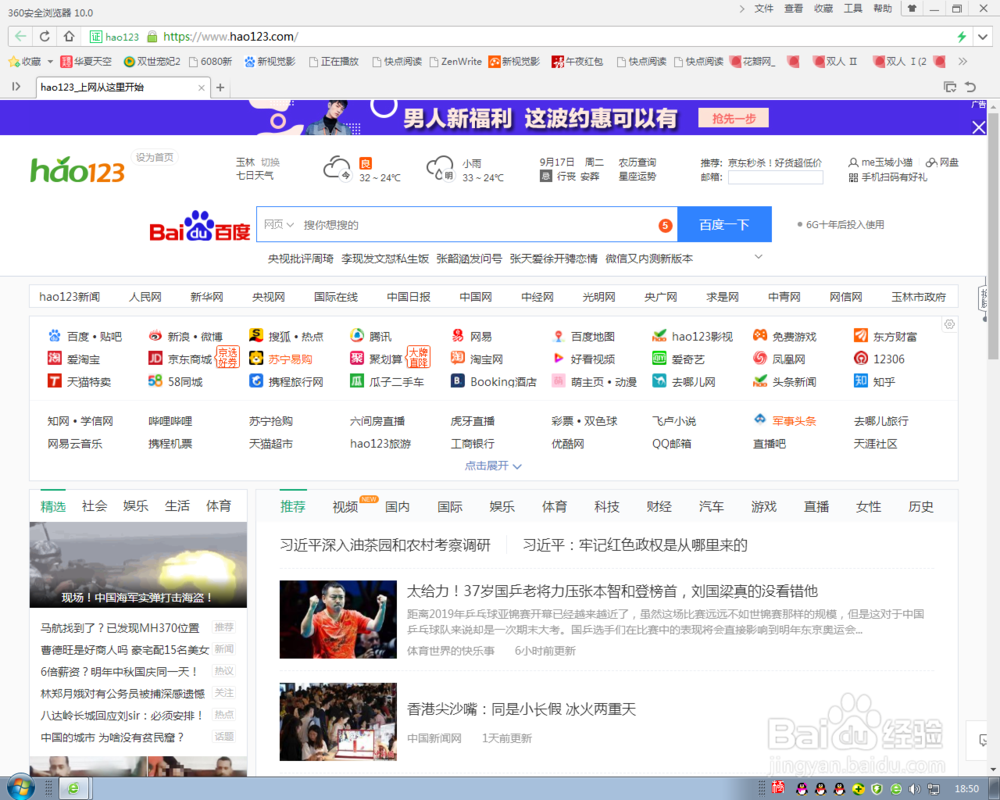
Task: Expand more sites via 点击展开
Action: [493, 466]
